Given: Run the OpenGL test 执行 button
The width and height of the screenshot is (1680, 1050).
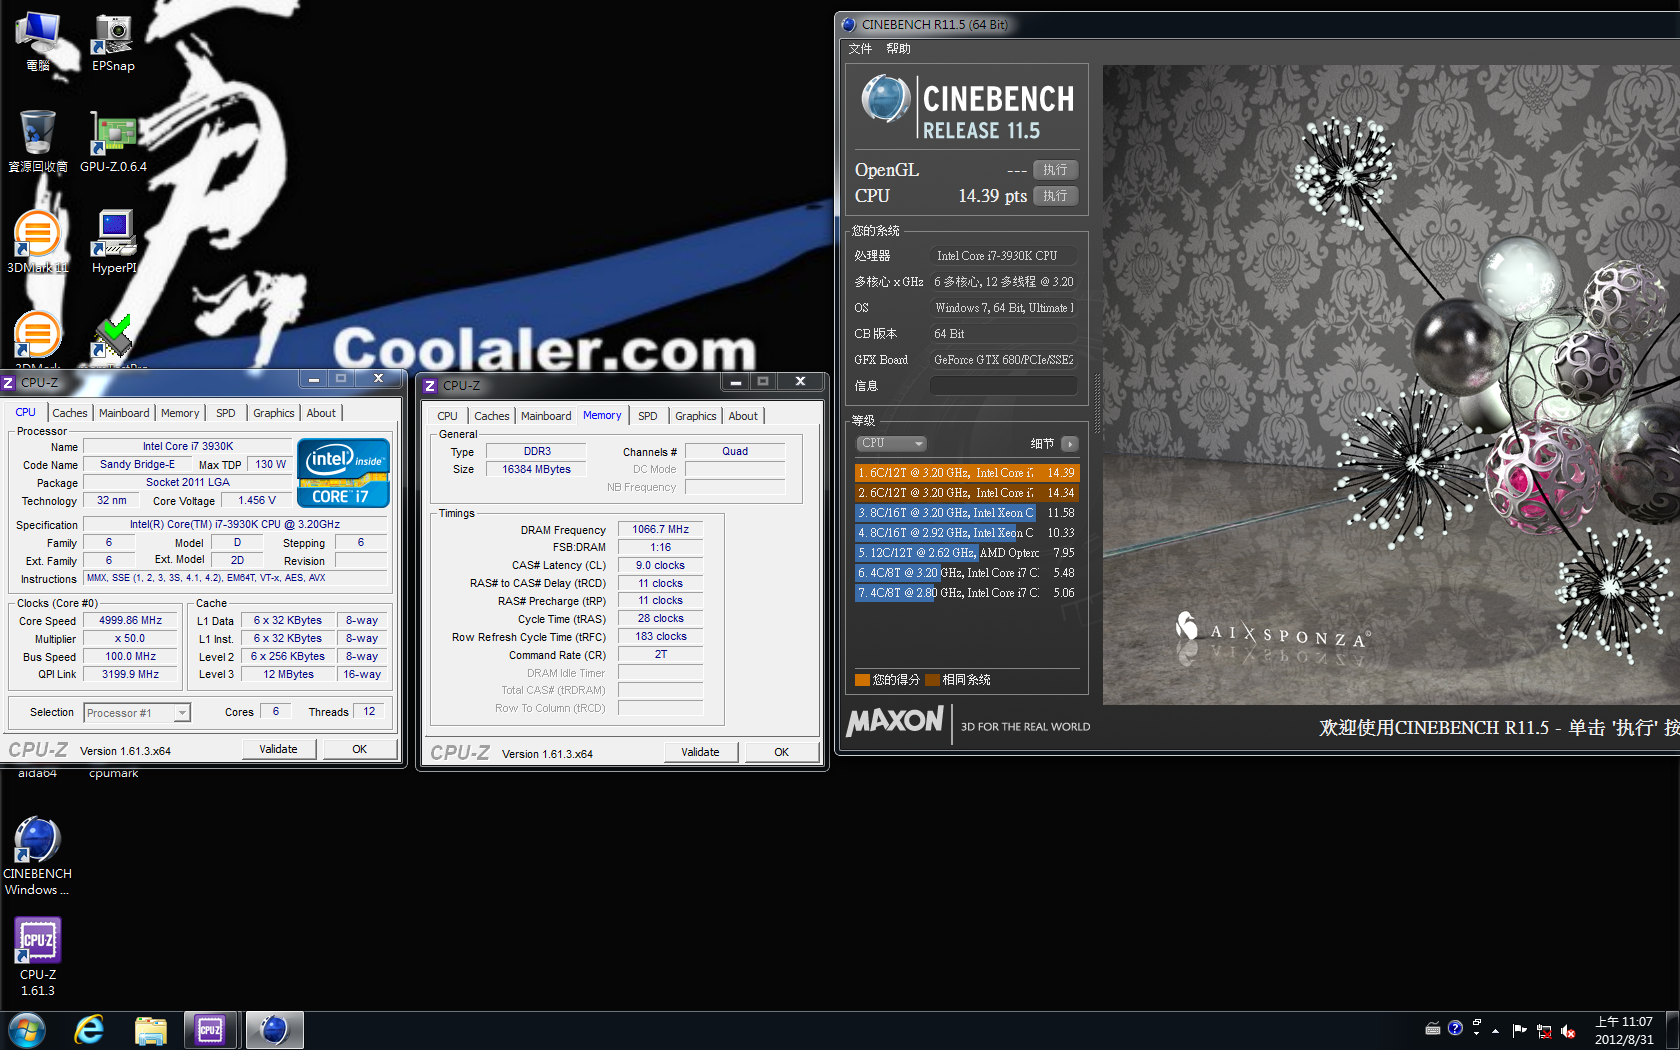Looking at the screenshot, I should click(1055, 170).
